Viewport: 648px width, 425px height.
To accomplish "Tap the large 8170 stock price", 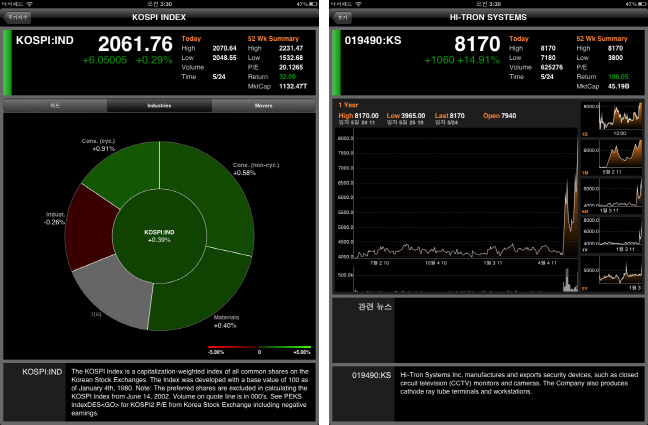I will 477,44.
